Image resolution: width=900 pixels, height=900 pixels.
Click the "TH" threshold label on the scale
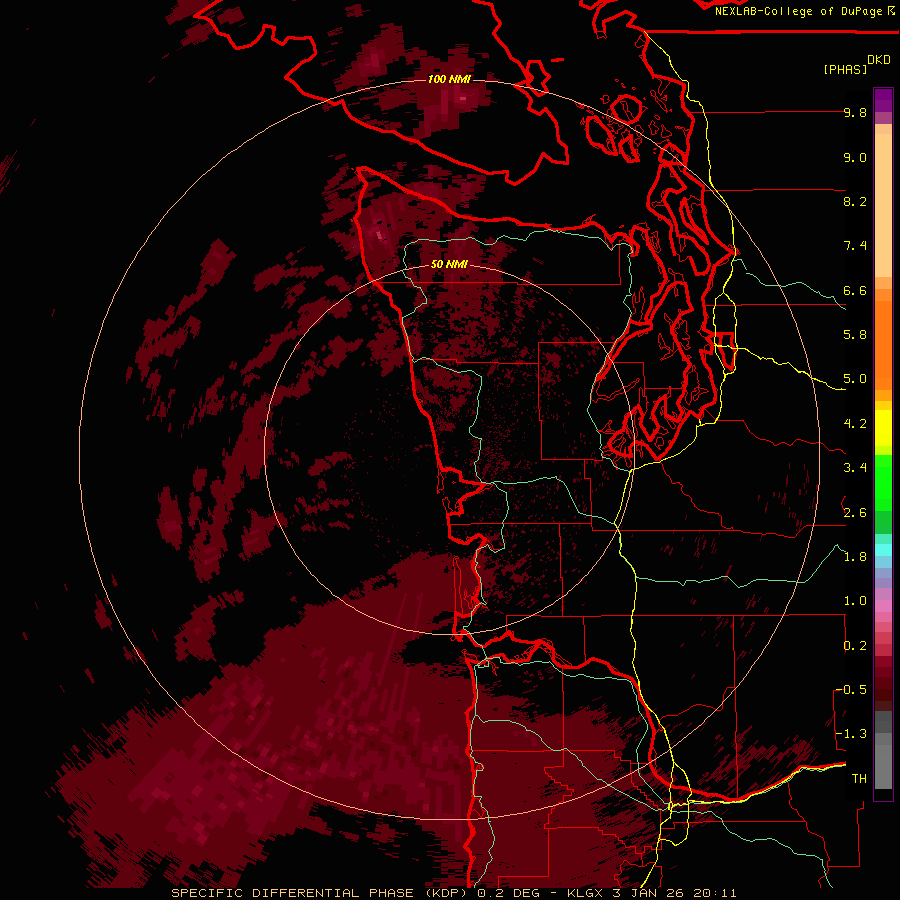[x=859, y=779]
